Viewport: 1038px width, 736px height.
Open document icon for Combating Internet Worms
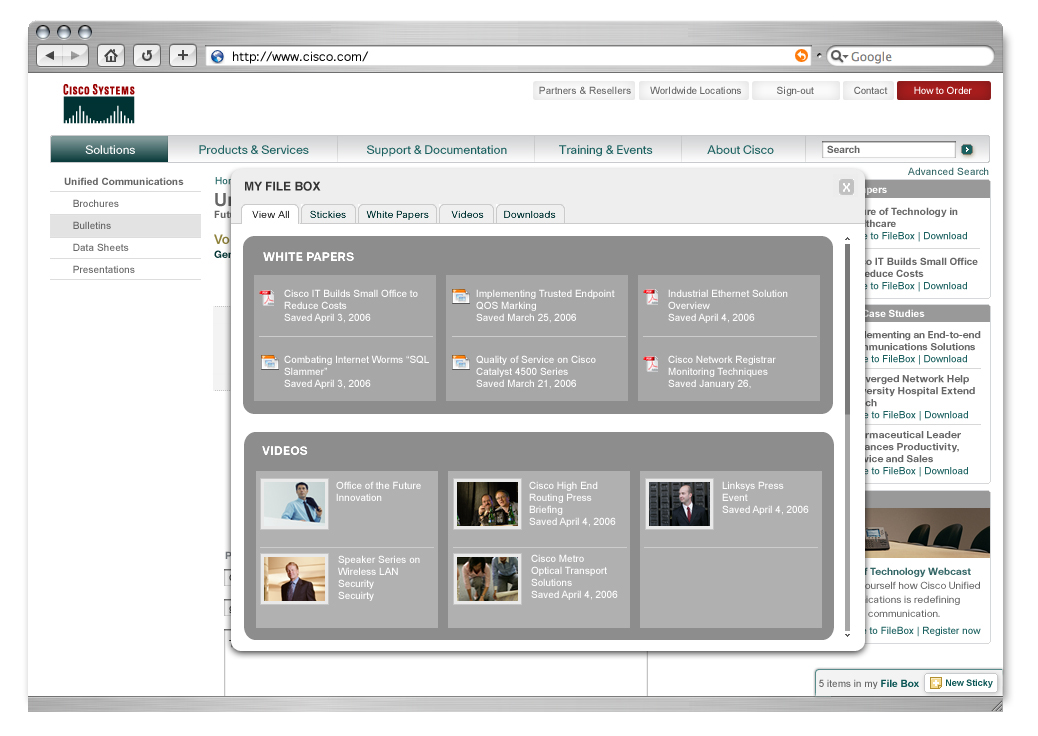269,362
